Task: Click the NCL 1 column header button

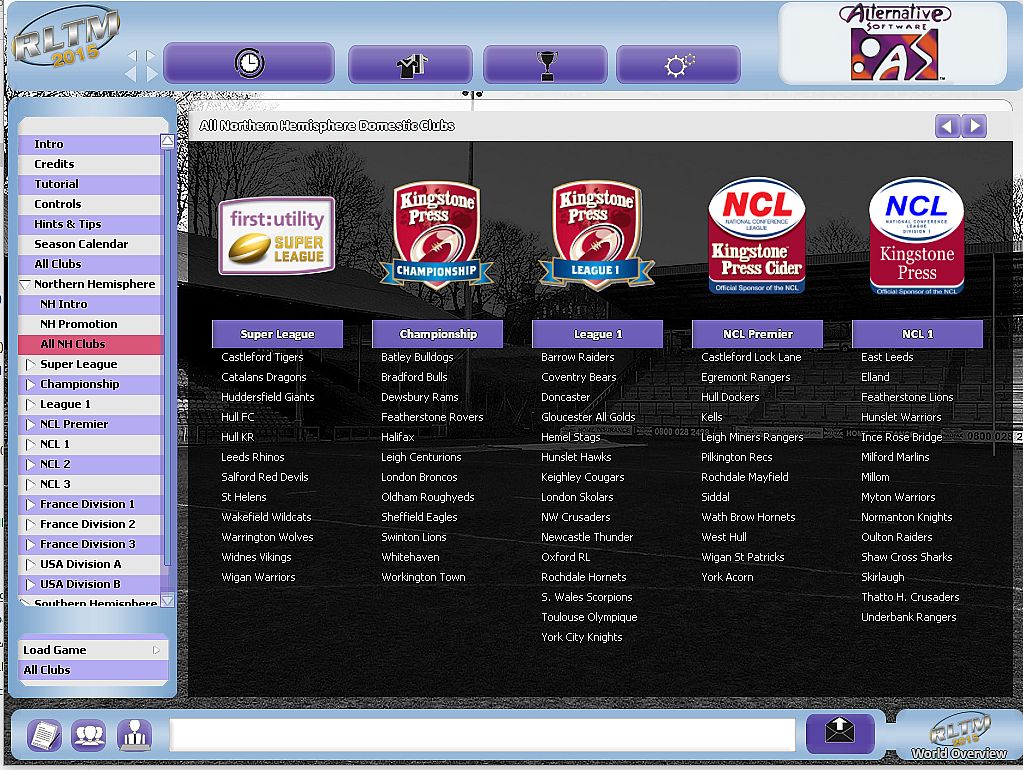Action: point(917,334)
